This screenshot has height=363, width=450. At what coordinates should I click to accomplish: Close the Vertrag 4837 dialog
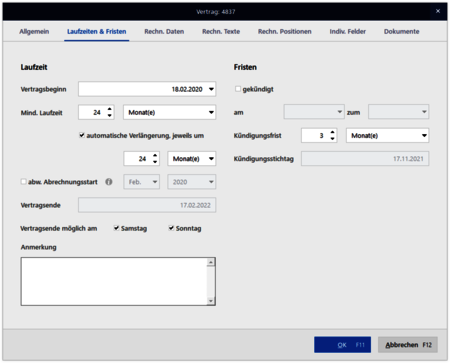pos(438,11)
